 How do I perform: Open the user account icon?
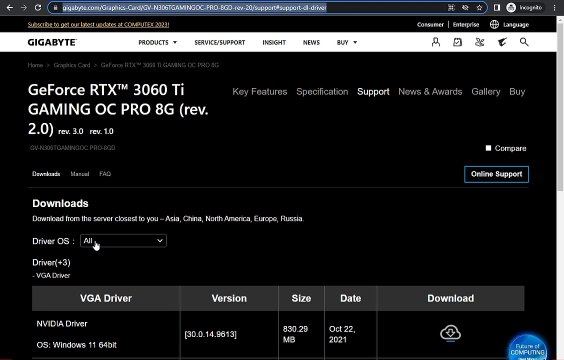click(436, 42)
